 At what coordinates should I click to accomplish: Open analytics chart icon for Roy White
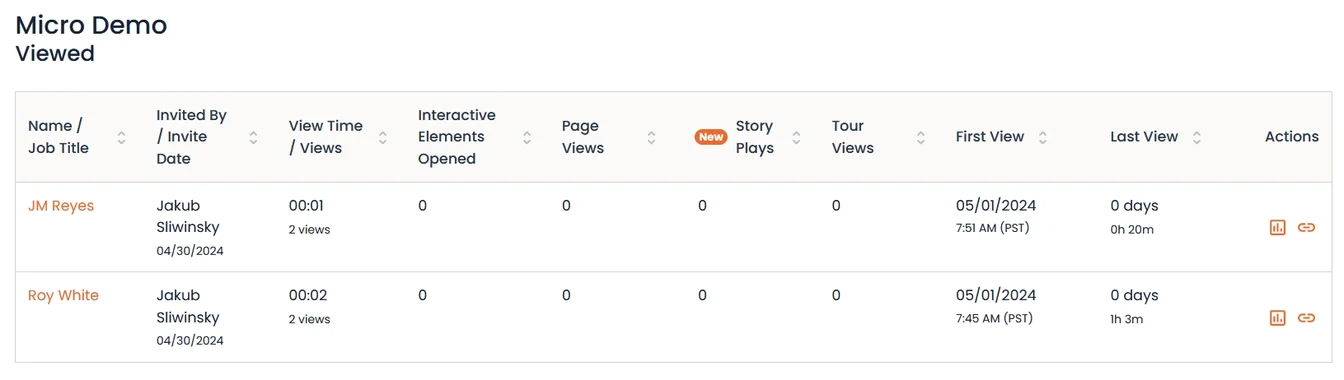pyautogui.click(x=1277, y=318)
